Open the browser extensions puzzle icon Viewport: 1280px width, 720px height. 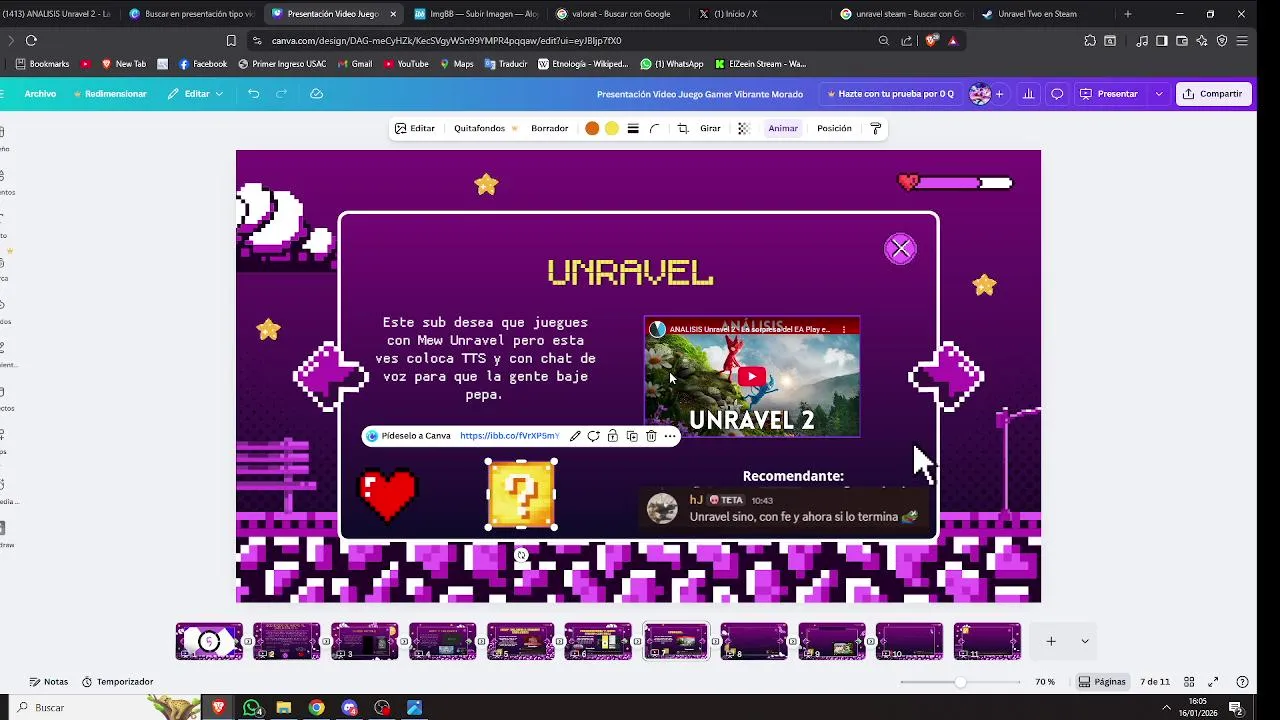(1090, 41)
